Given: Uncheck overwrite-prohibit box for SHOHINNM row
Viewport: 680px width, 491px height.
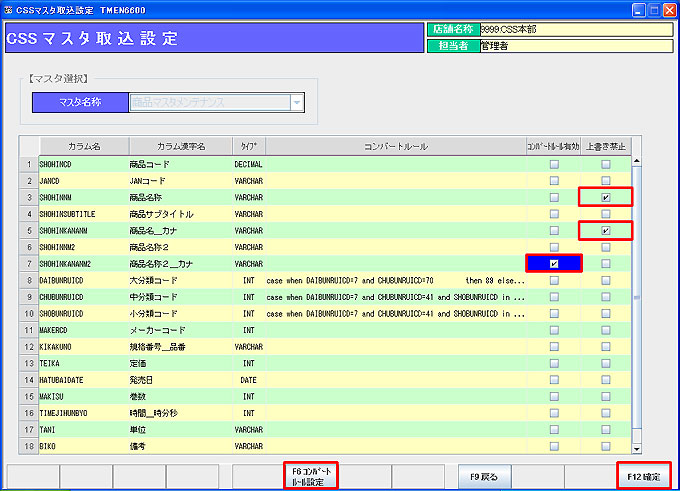Looking at the screenshot, I should point(606,197).
